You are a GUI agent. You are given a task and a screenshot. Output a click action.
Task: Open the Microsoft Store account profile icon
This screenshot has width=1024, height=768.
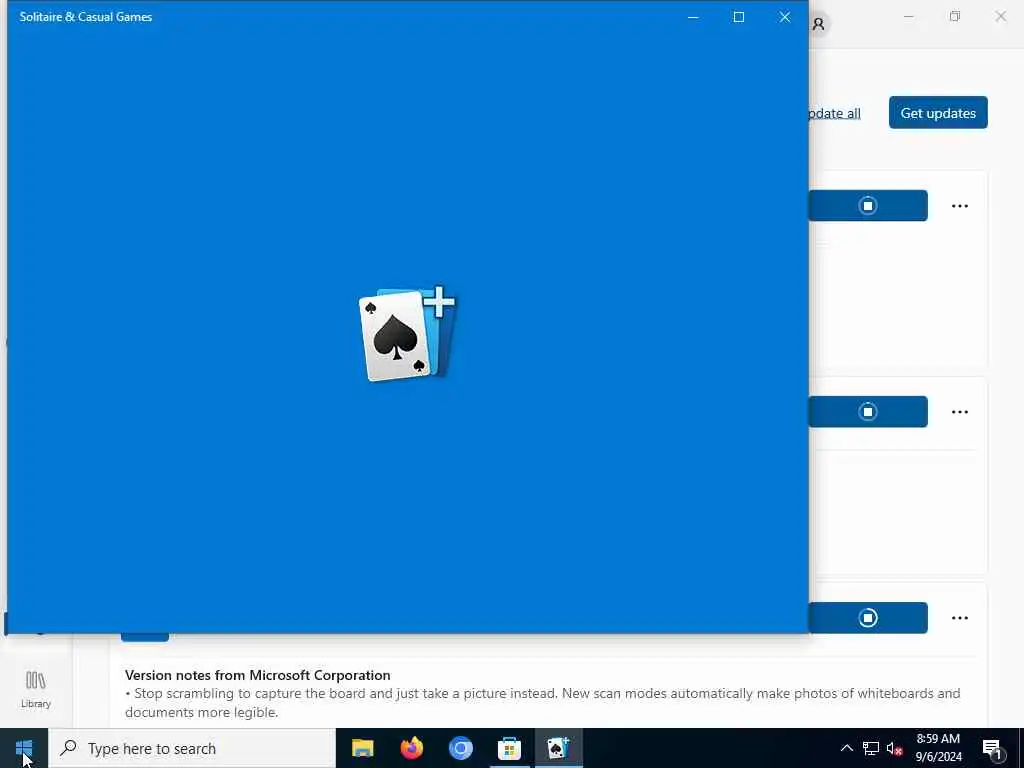coord(818,24)
